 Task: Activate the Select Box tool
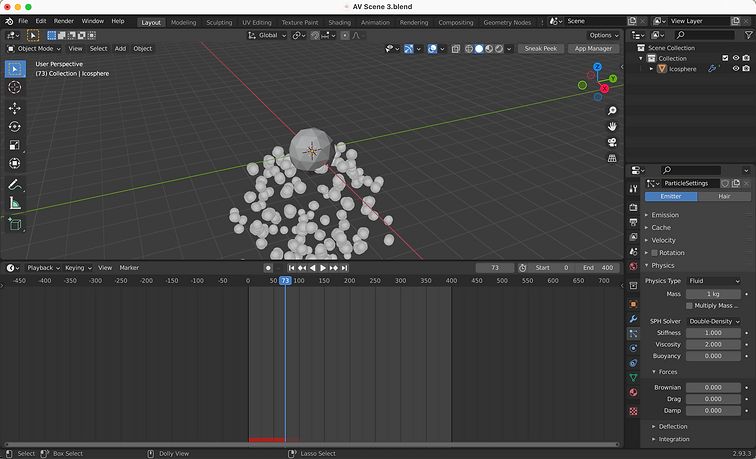[15, 69]
